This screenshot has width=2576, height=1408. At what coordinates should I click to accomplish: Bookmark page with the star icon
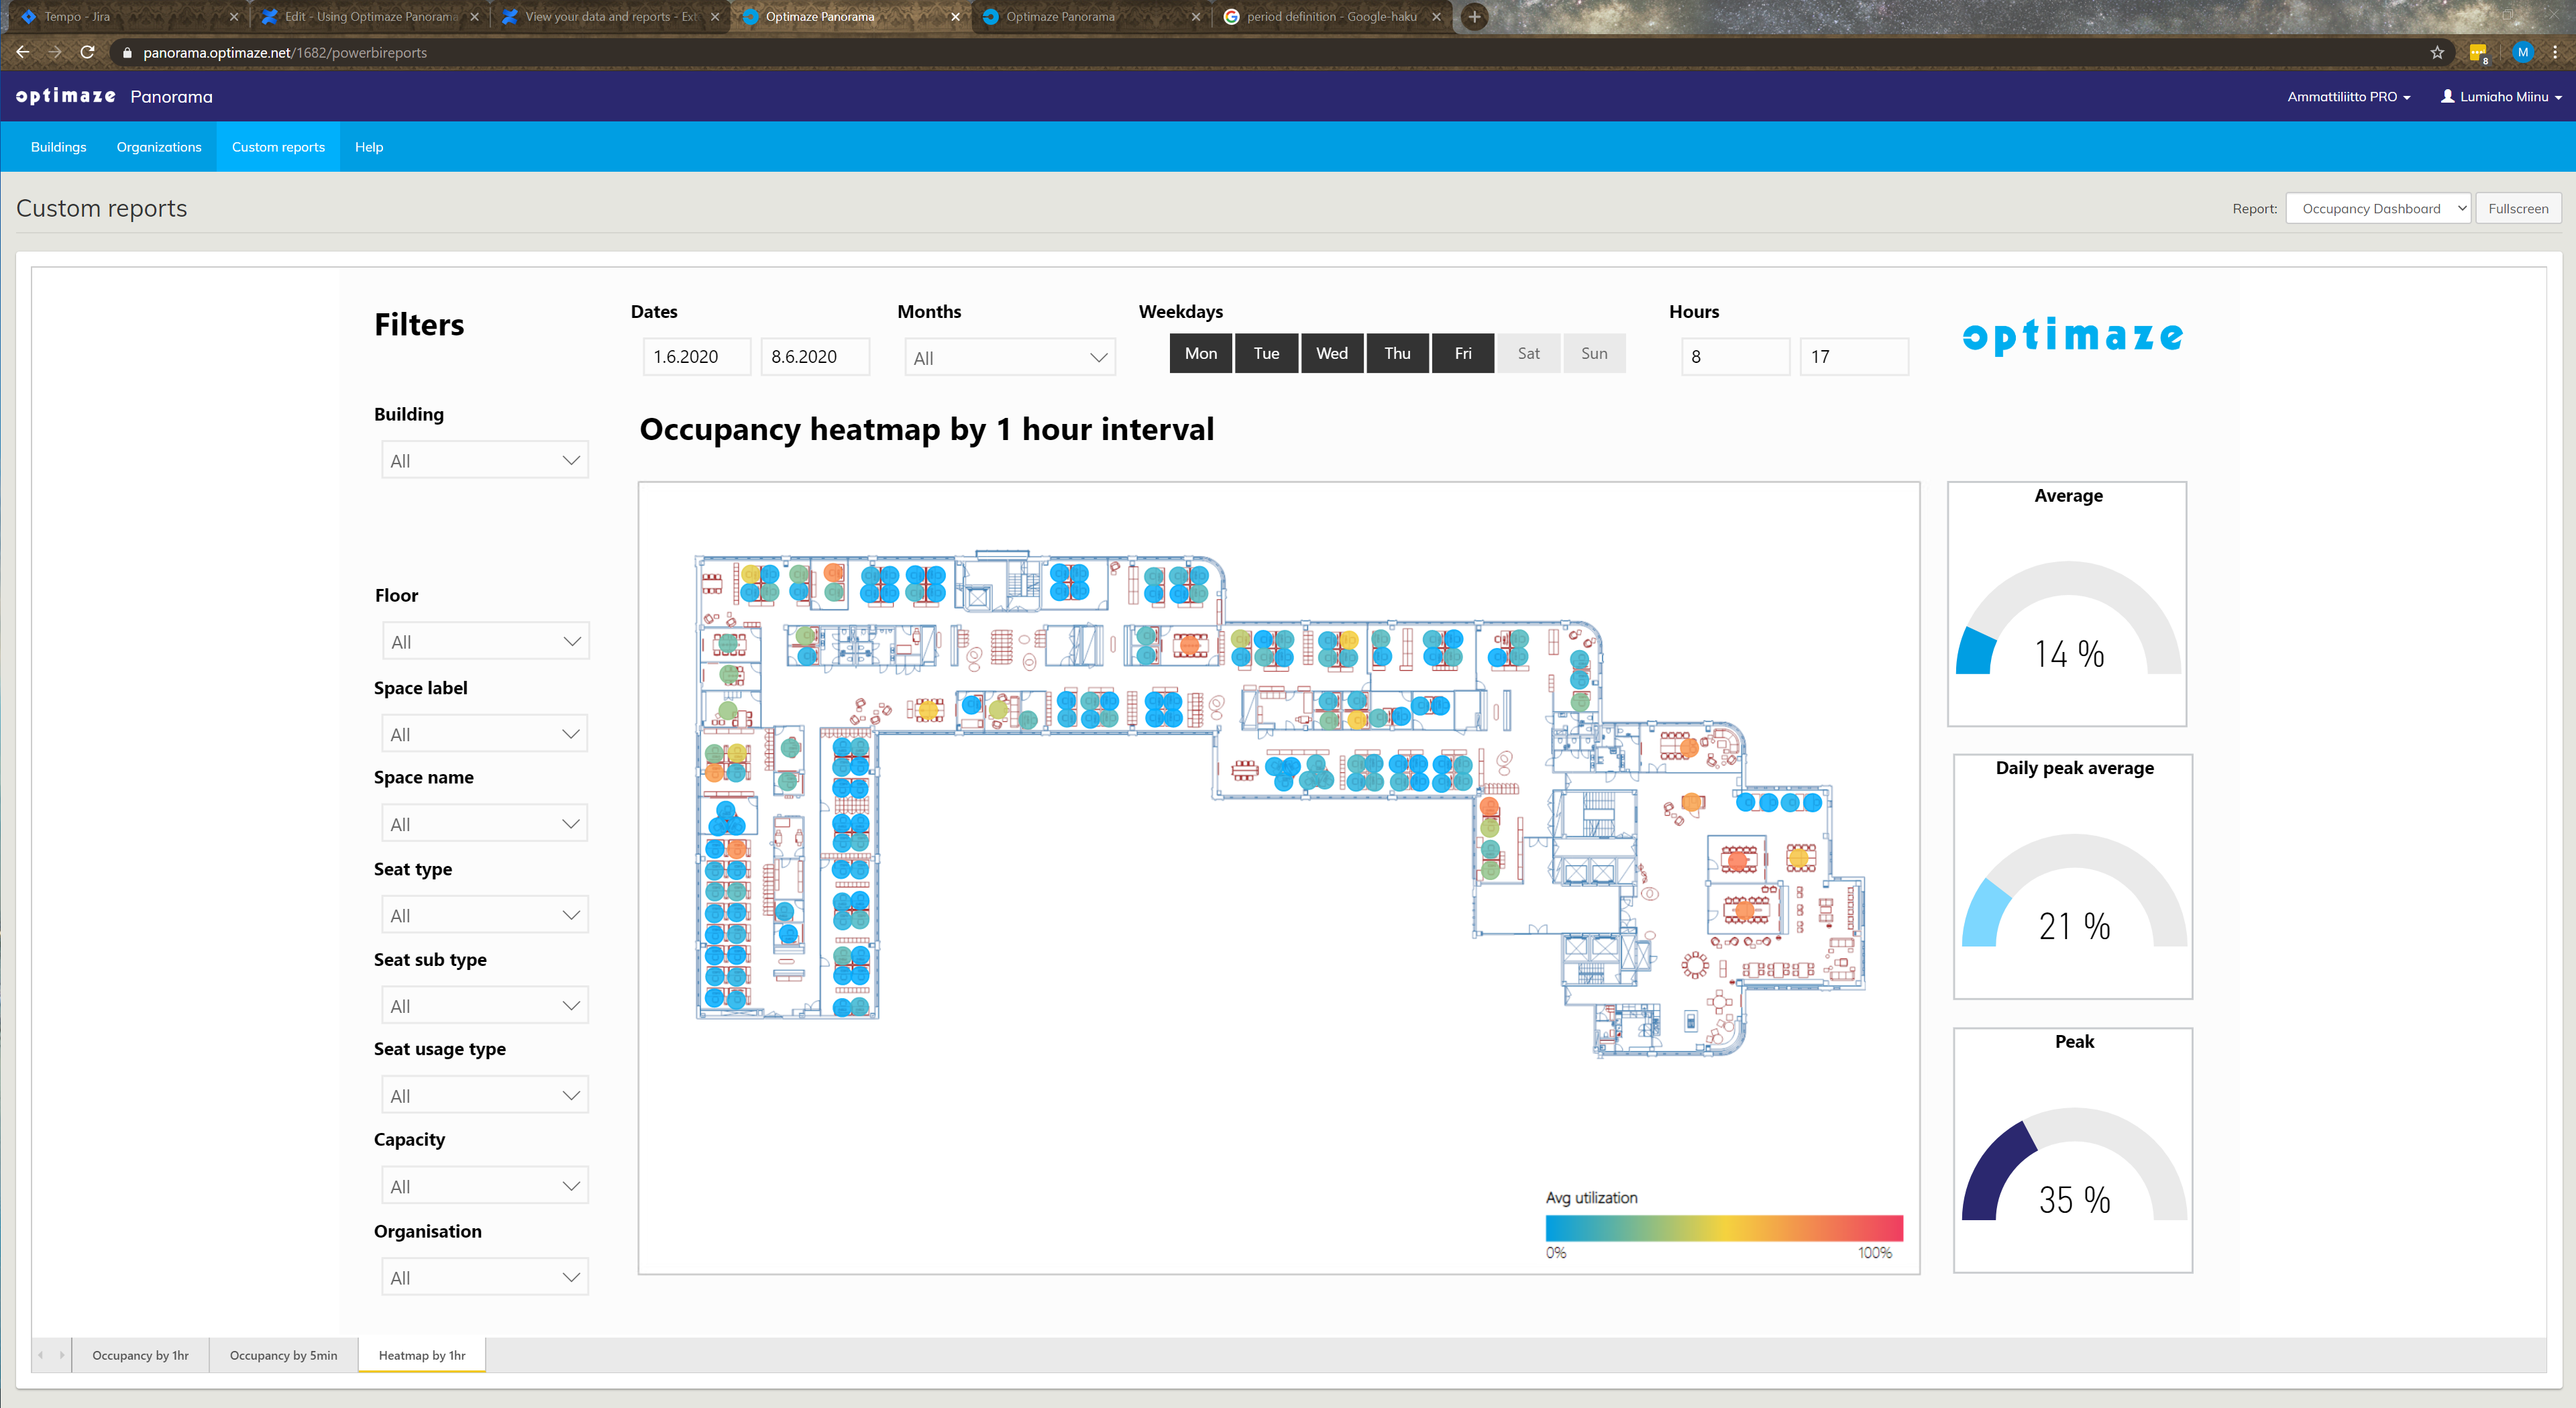tap(2437, 52)
